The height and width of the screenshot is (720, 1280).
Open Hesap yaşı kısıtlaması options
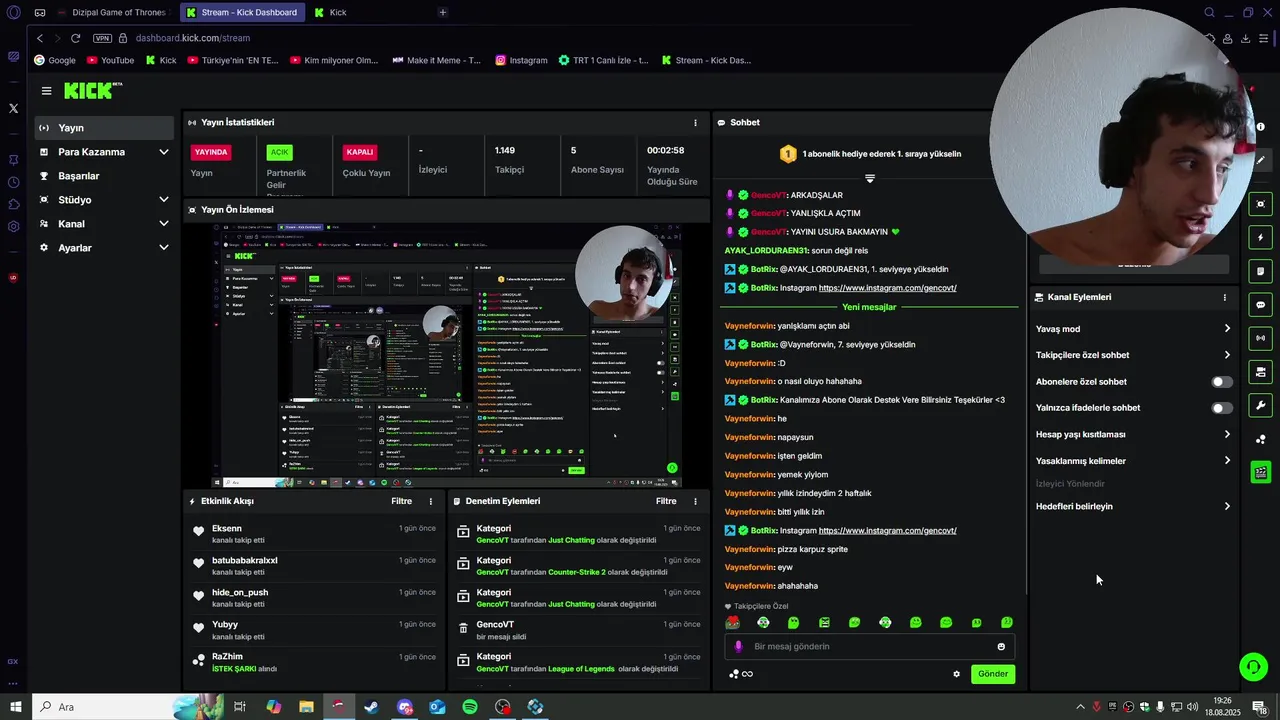pos(1134,435)
